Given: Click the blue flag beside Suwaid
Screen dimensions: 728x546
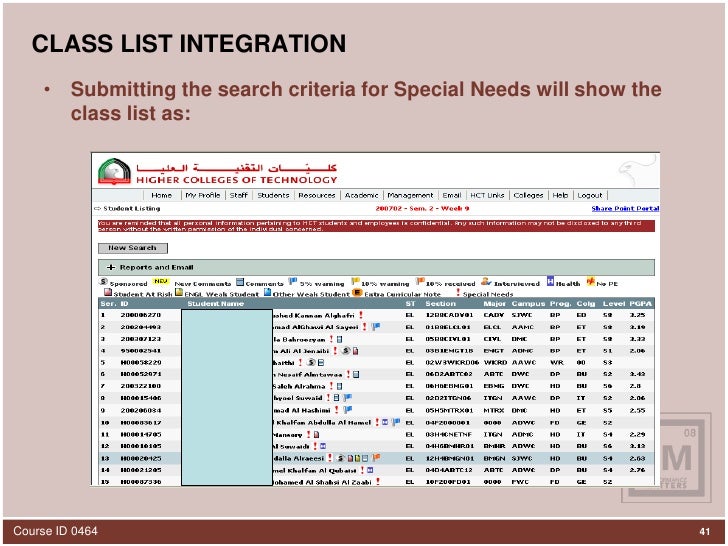Looking at the screenshot, I should coord(347,398).
